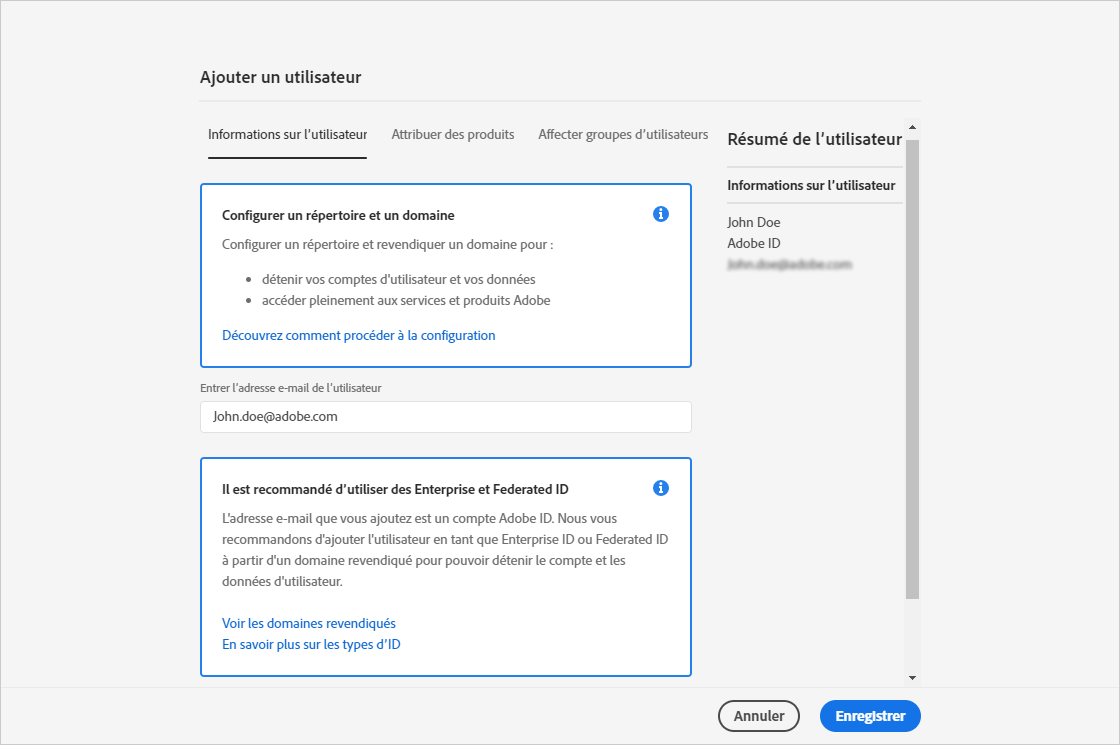Image resolution: width=1120 pixels, height=745 pixels.
Task: Focus the user e-mail address field
Action: click(x=445, y=417)
